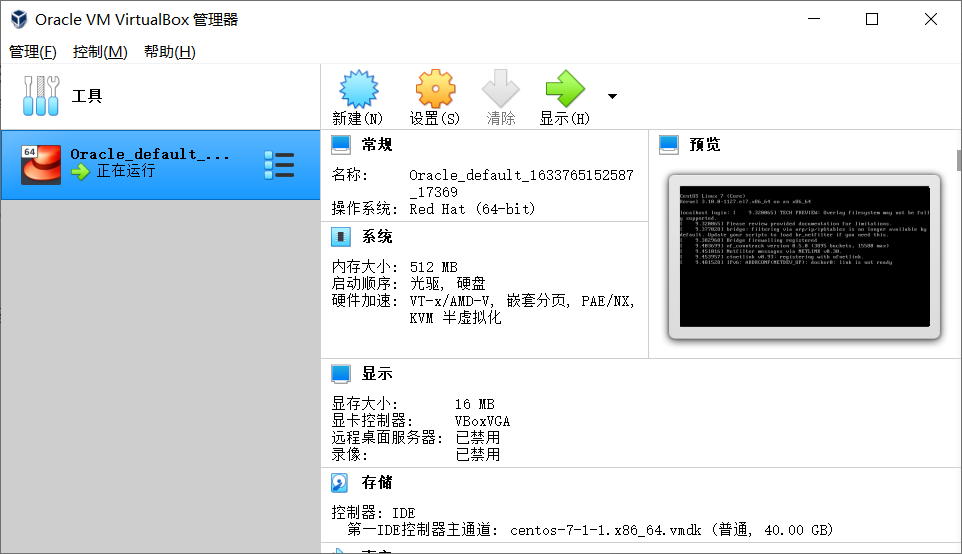Click the Discard (清除) arrow icon
Image resolution: width=962 pixels, height=554 pixels.
pos(501,89)
